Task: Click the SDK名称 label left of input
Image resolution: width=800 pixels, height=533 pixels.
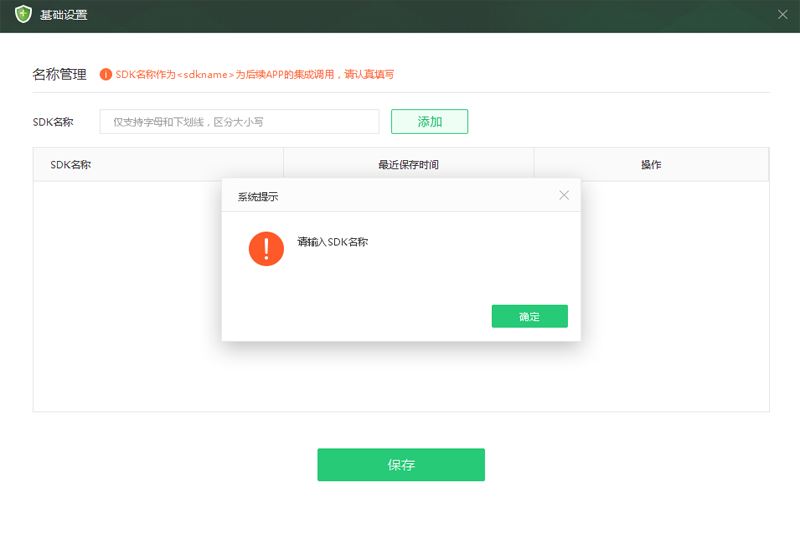Action: tap(53, 122)
